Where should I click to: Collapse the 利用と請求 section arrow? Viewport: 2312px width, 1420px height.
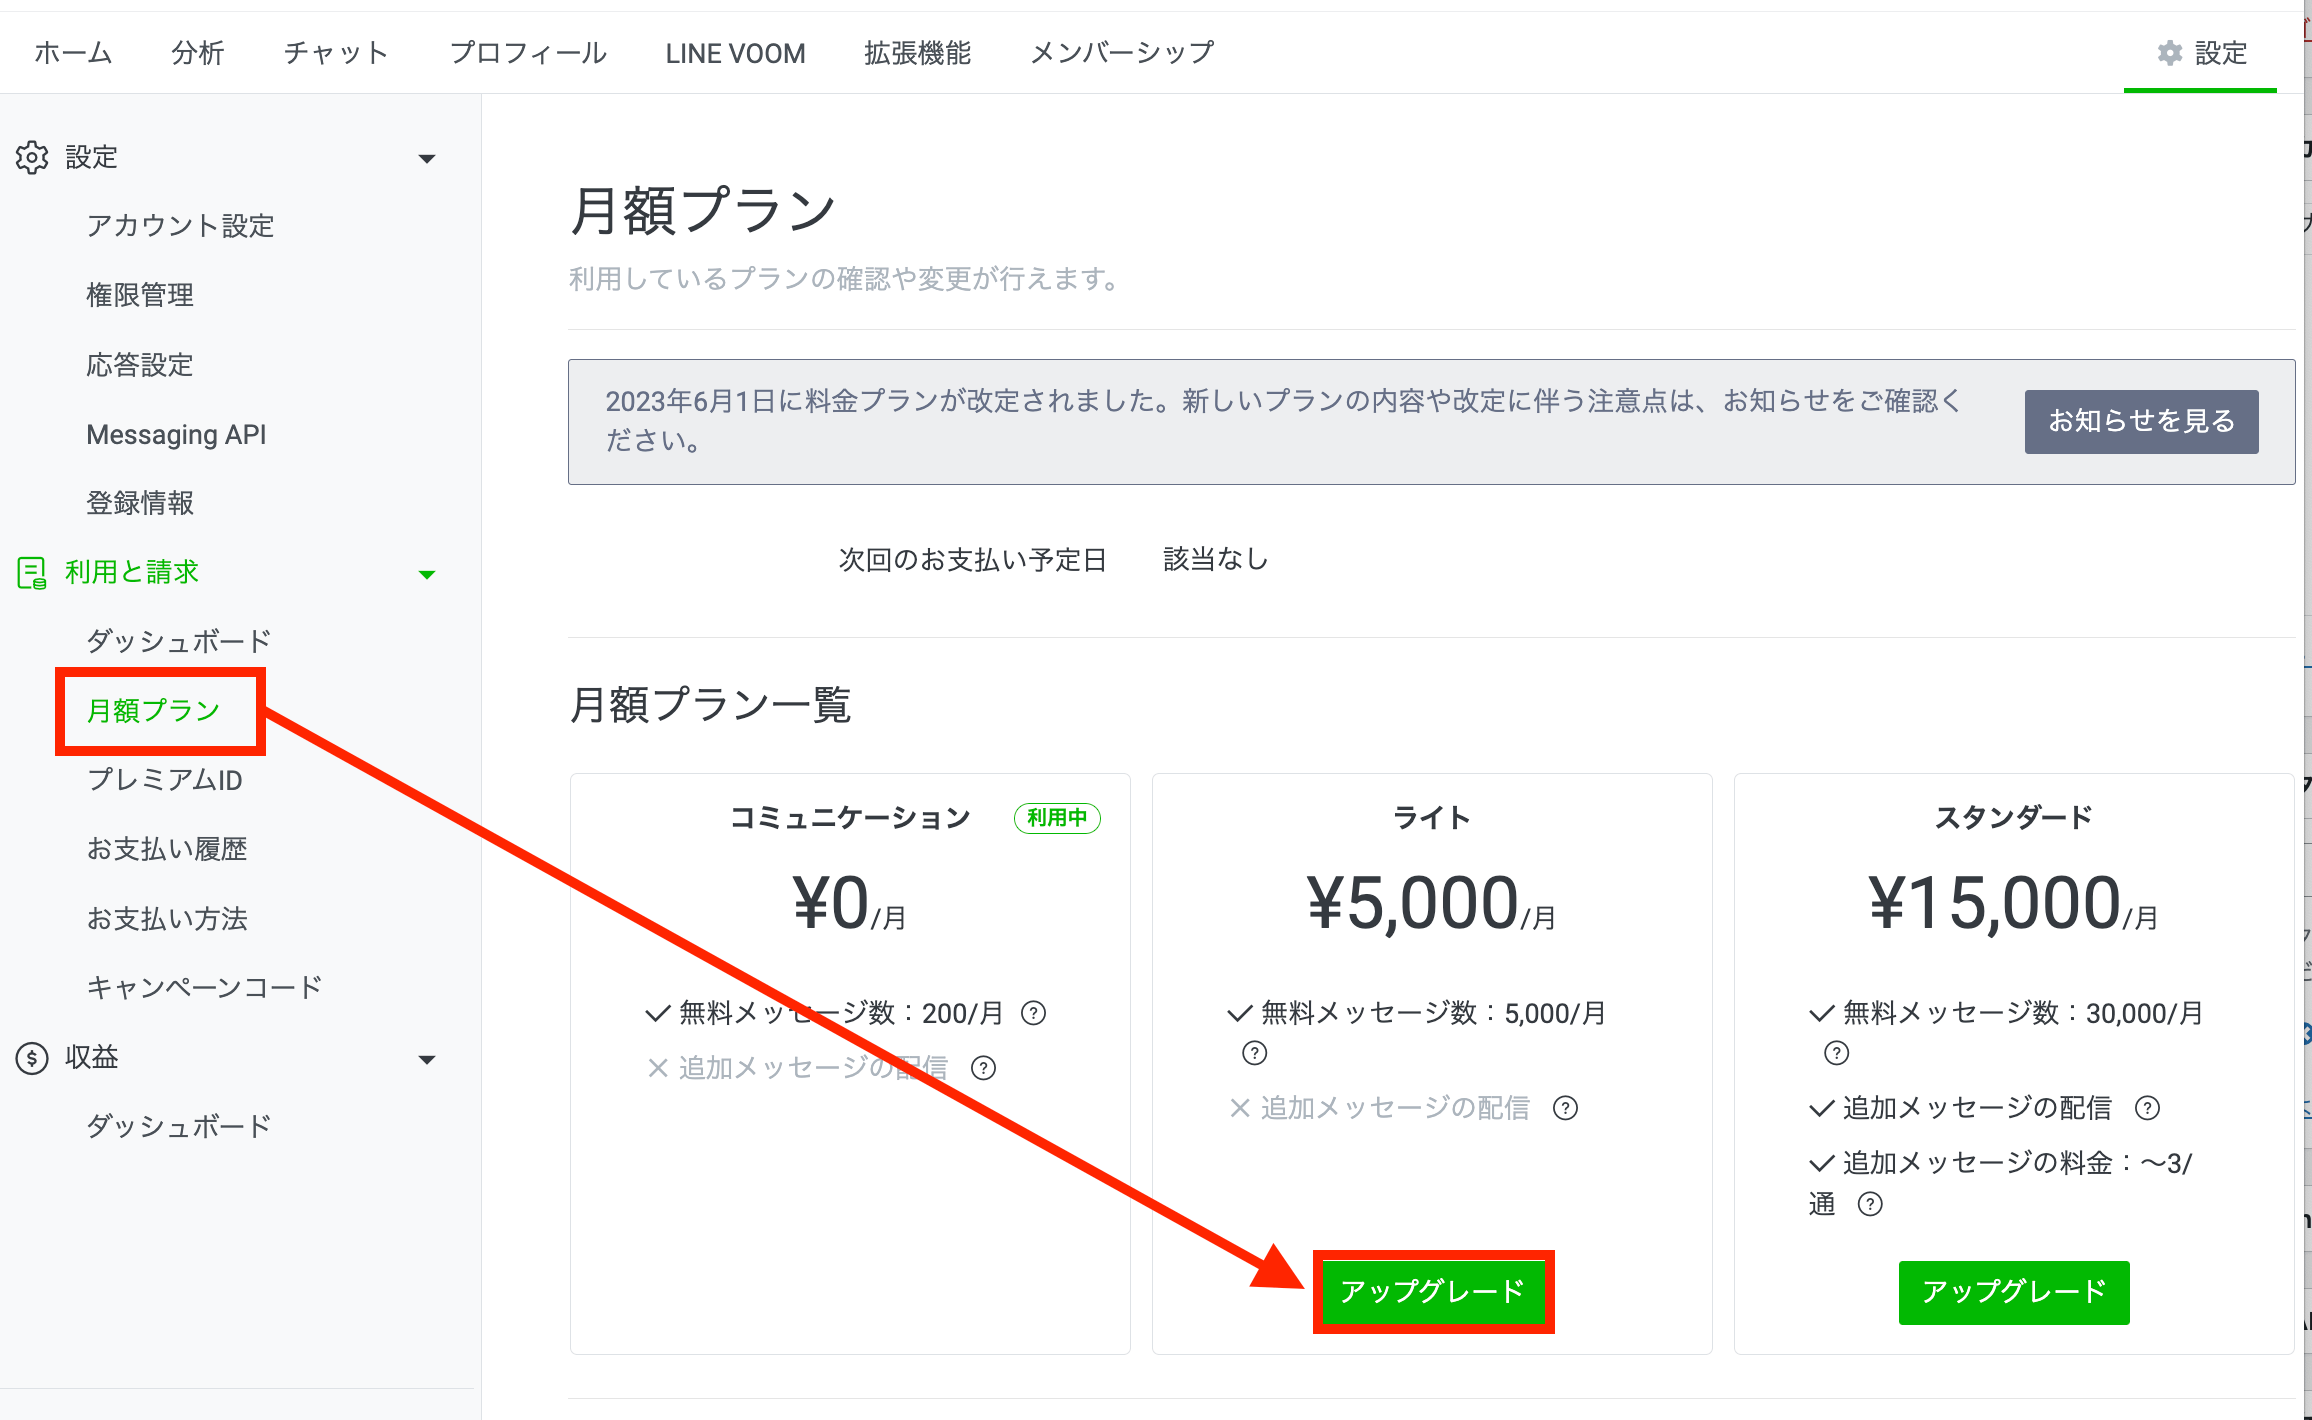427,574
